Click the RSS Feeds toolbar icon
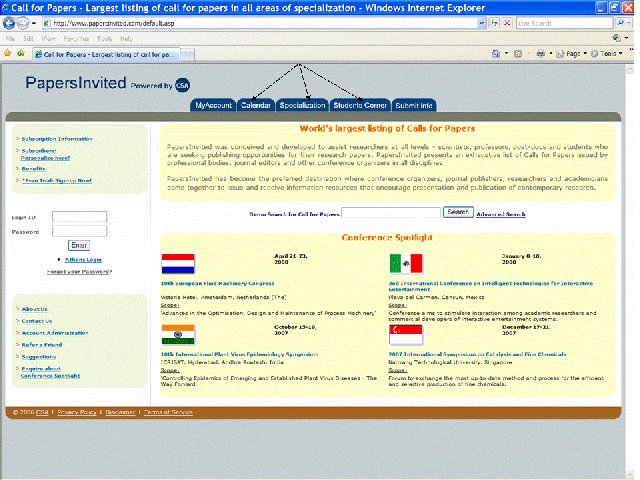 coord(518,53)
